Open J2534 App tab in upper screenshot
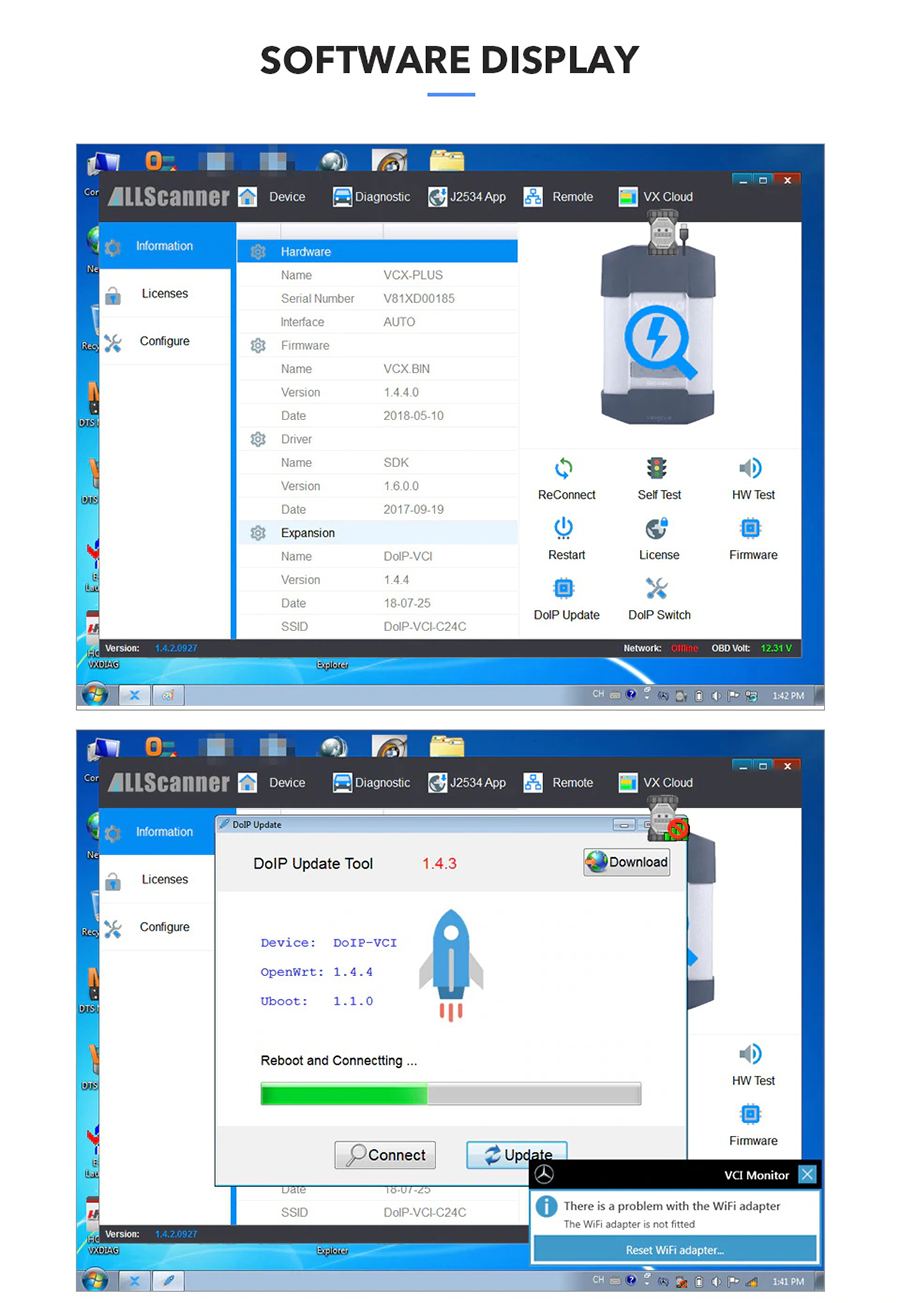The width and height of the screenshot is (900, 1303). pos(467,197)
